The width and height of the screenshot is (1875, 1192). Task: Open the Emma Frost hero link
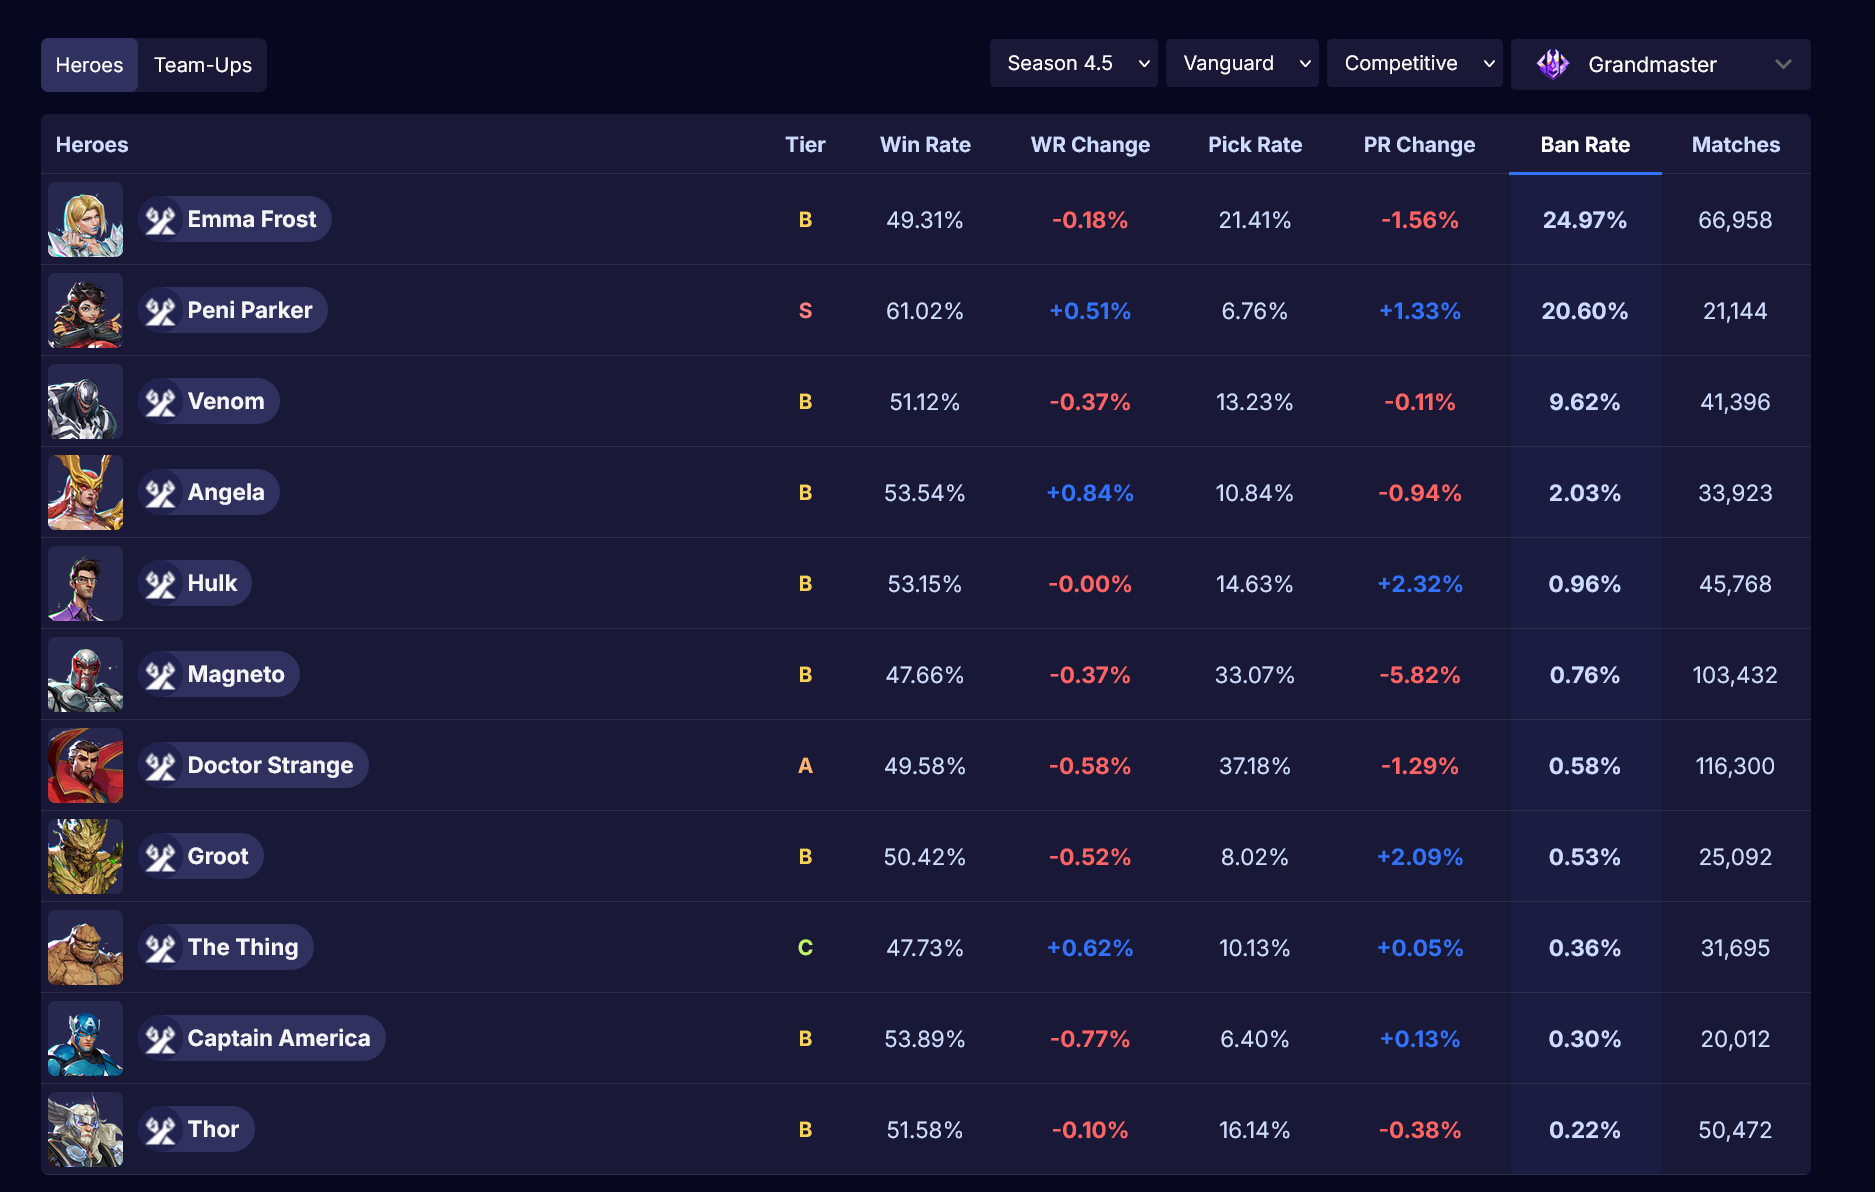pyautogui.click(x=235, y=220)
